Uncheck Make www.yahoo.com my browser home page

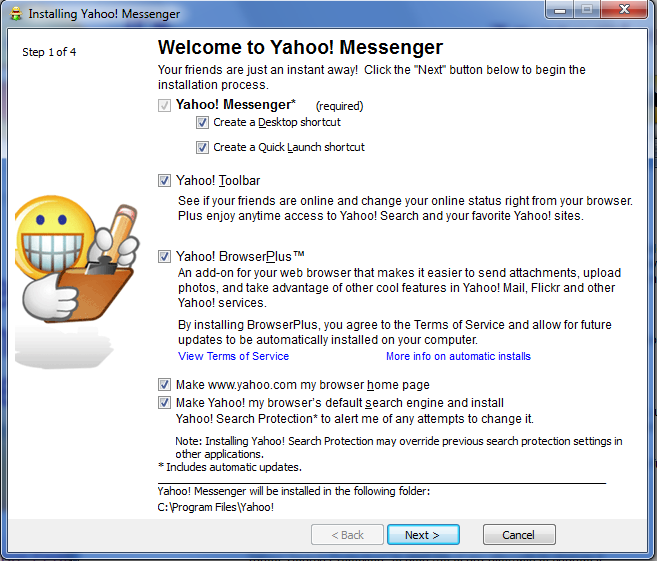coord(164,384)
